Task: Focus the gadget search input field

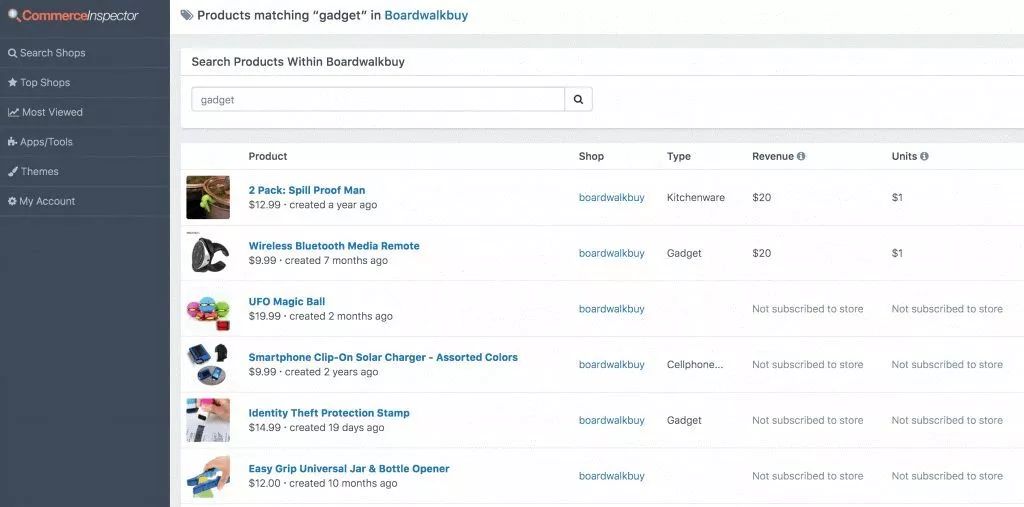Action: pos(377,100)
